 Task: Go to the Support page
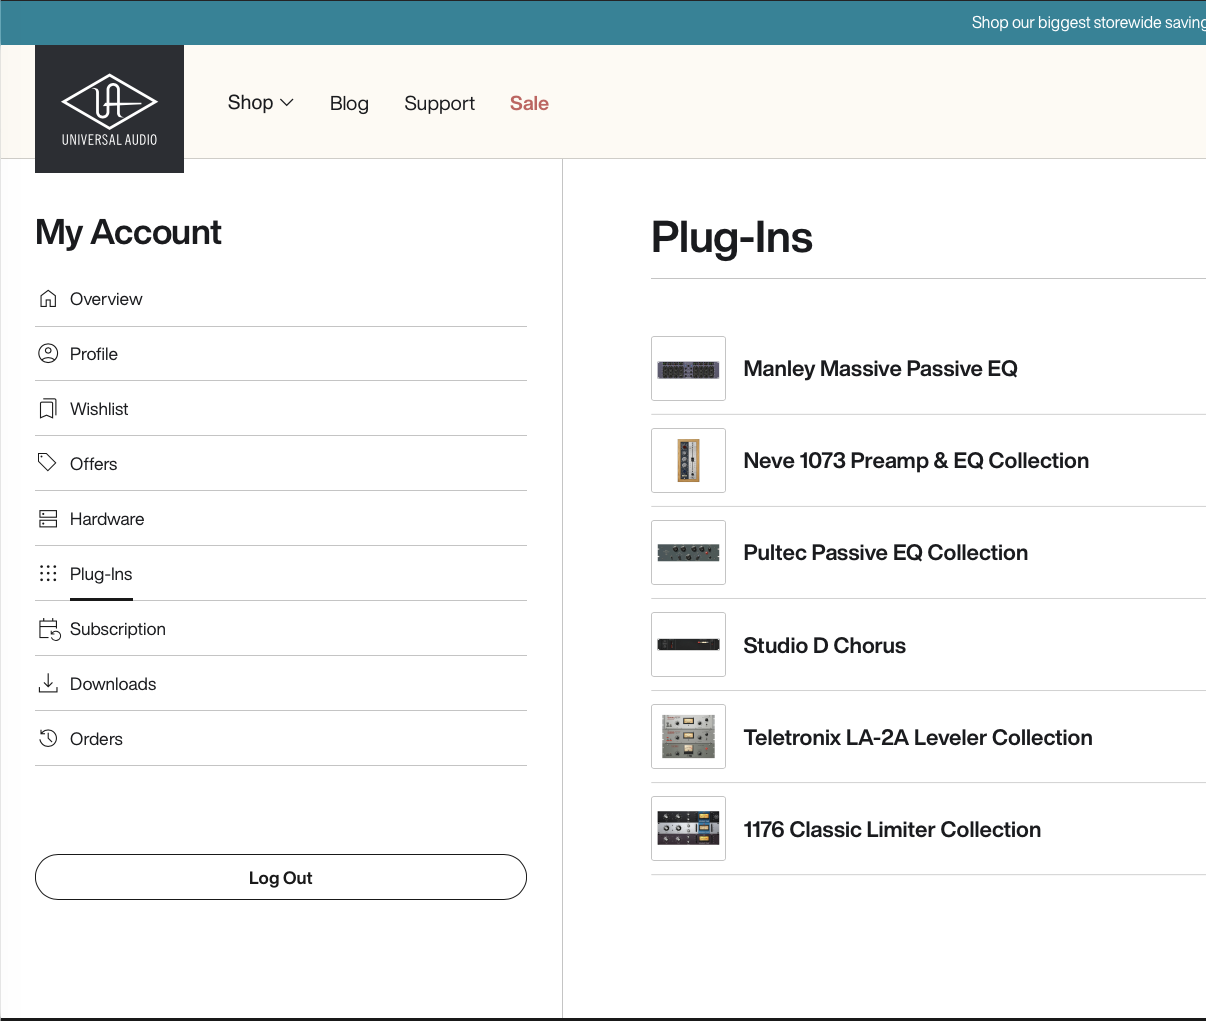(439, 104)
